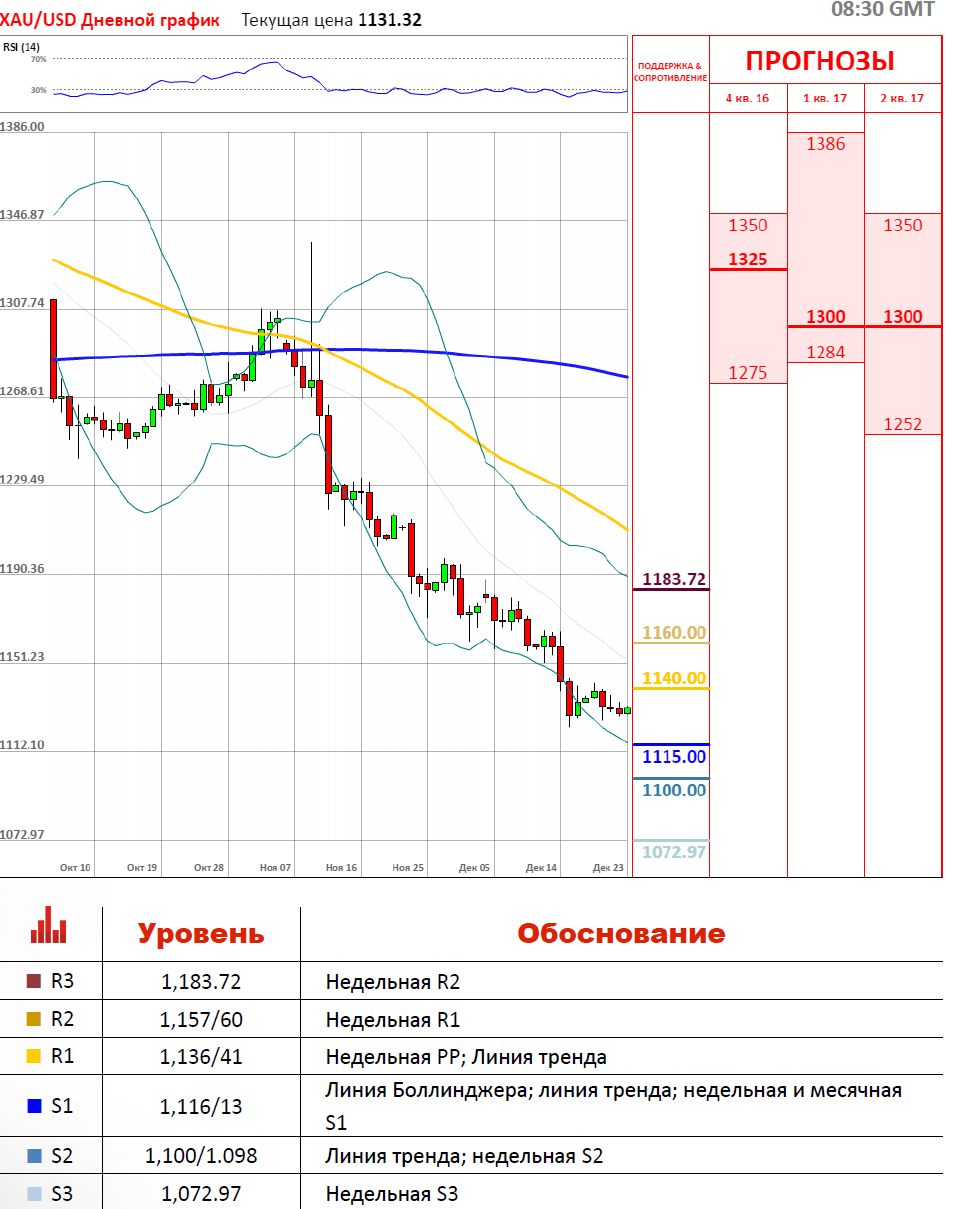This screenshot has height=1209, width=956.
Task: Click the 1183.72 resistance level label
Action: (x=673, y=579)
